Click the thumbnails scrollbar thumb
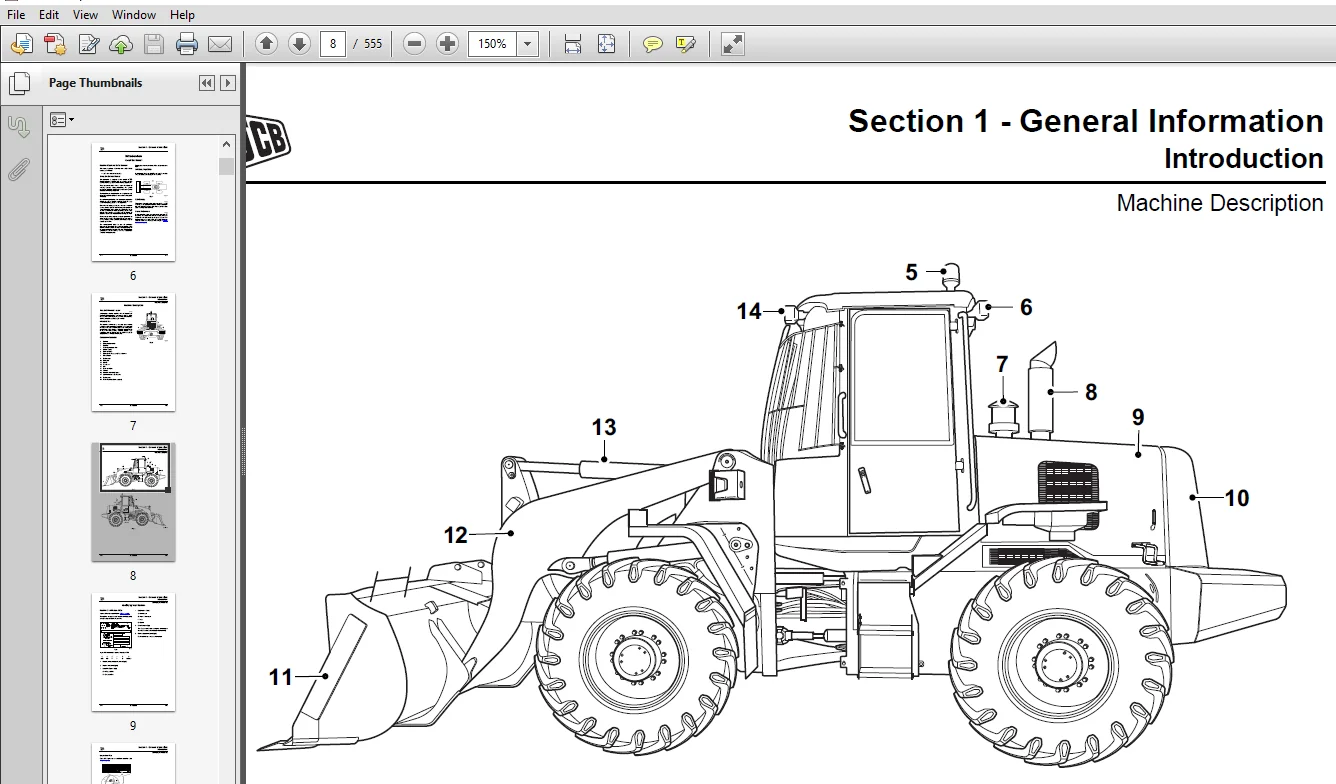The width and height of the screenshot is (1336, 784). click(x=227, y=166)
